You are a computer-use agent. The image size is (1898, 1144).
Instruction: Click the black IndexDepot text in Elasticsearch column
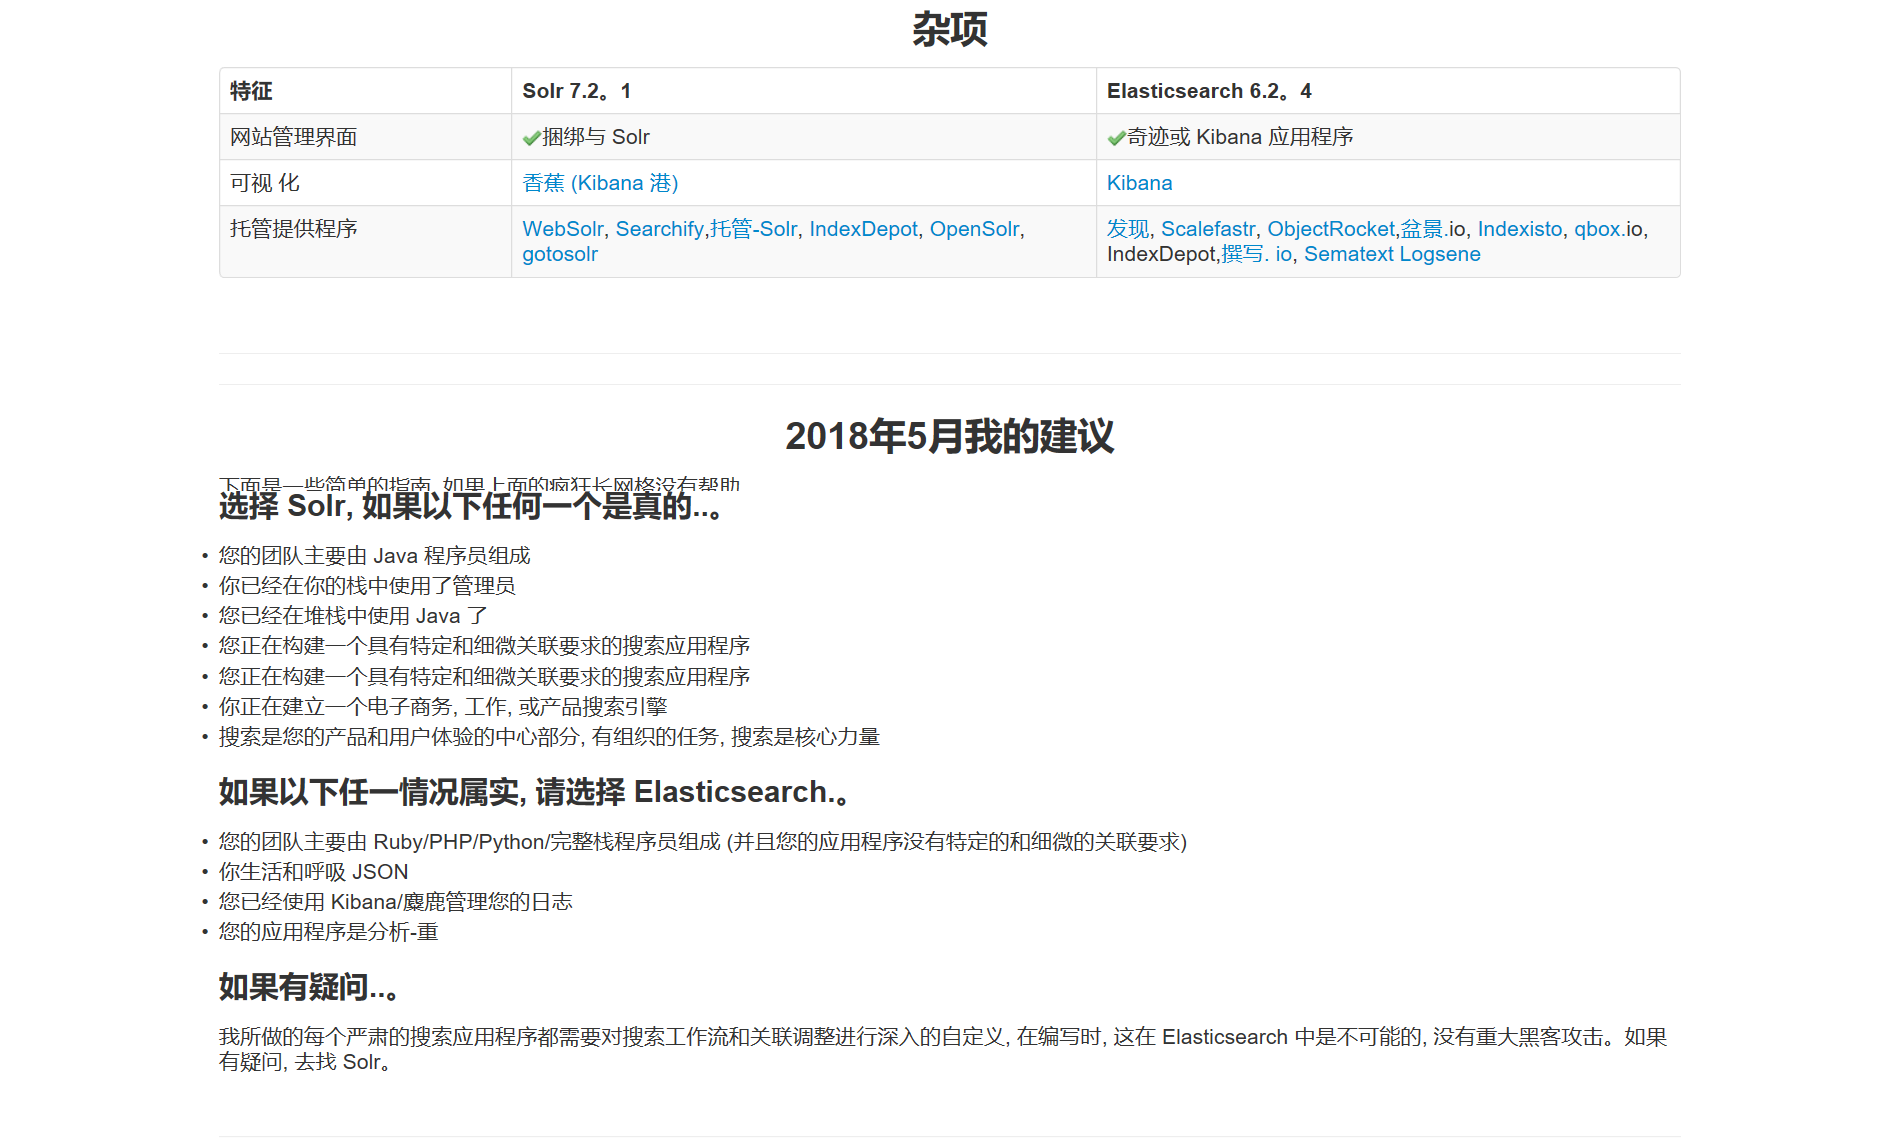point(1161,254)
